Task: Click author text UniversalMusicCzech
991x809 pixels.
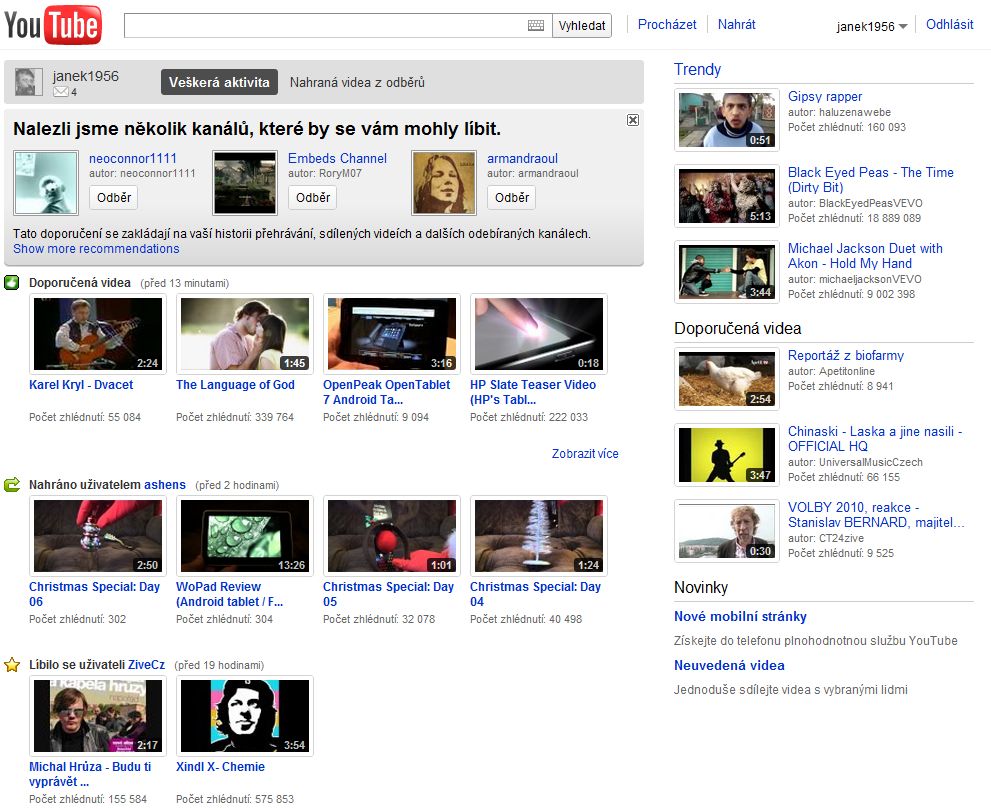Action: point(870,463)
